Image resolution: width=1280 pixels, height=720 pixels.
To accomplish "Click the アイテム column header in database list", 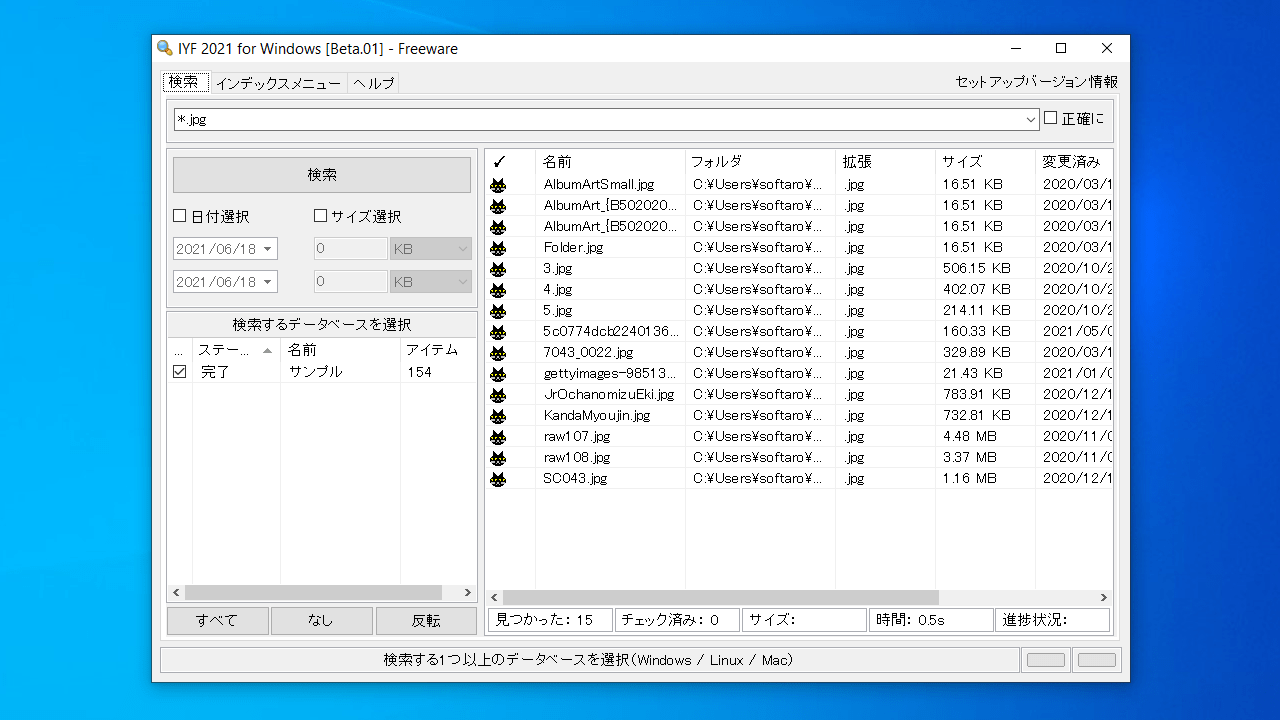I will (438, 350).
